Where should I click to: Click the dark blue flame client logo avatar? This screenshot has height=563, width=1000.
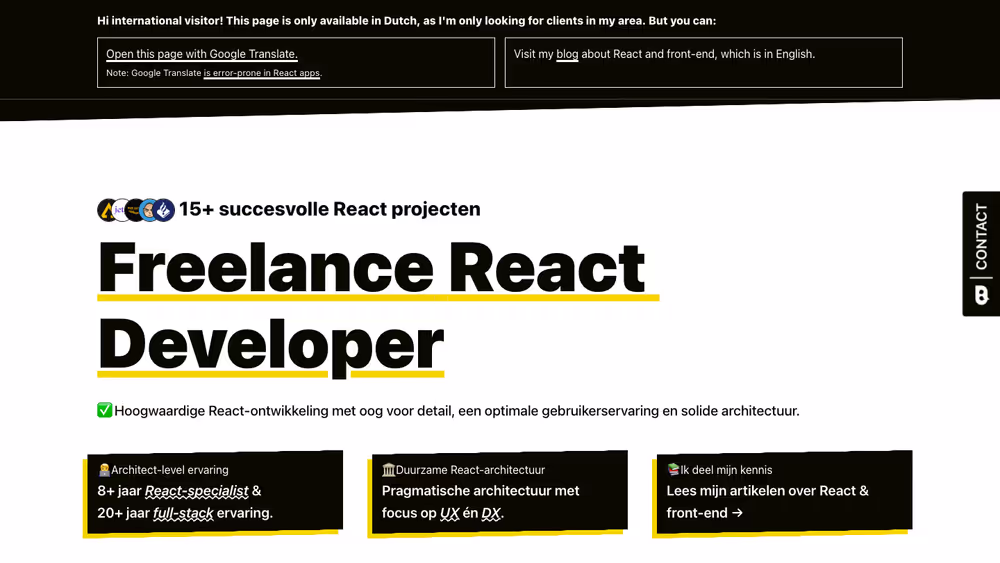(x=164, y=210)
